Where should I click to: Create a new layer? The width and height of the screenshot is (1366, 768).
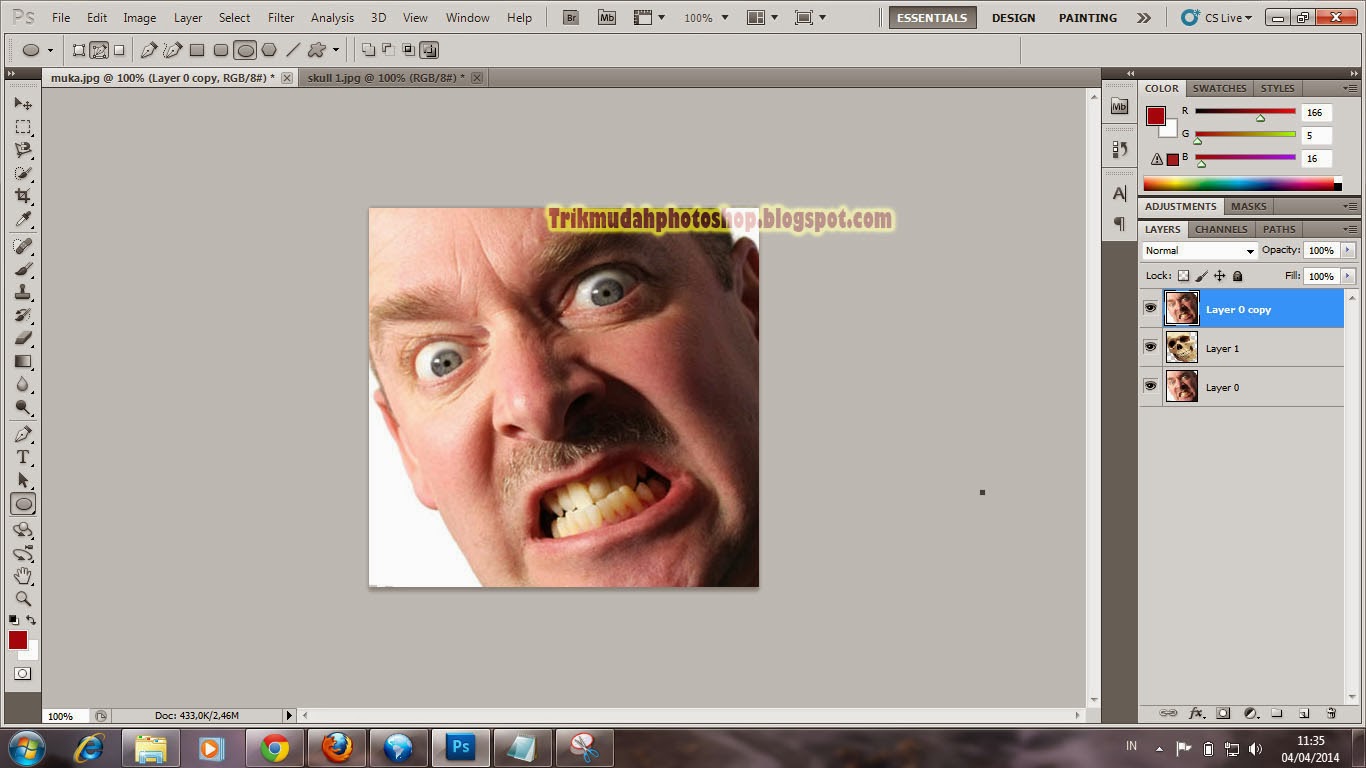pyautogui.click(x=1304, y=713)
